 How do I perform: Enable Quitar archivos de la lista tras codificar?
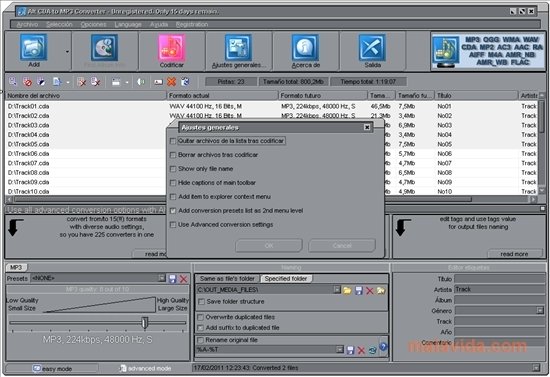click(x=173, y=141)
